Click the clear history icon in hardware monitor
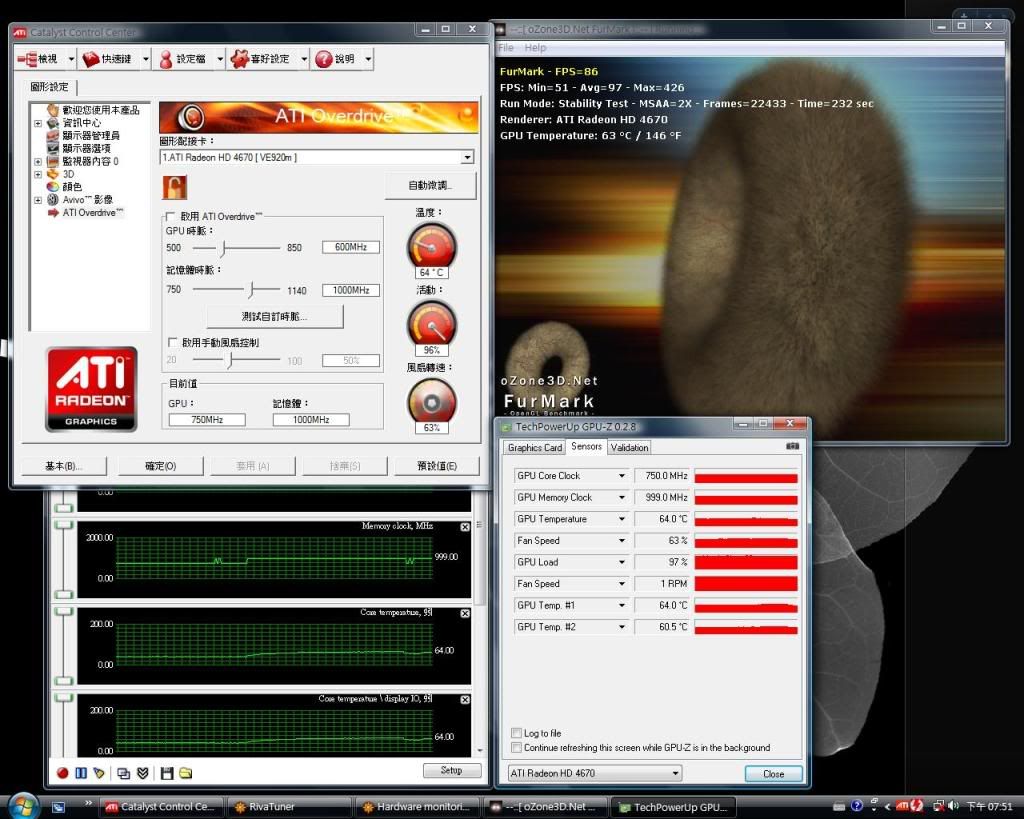 point(99,773)
